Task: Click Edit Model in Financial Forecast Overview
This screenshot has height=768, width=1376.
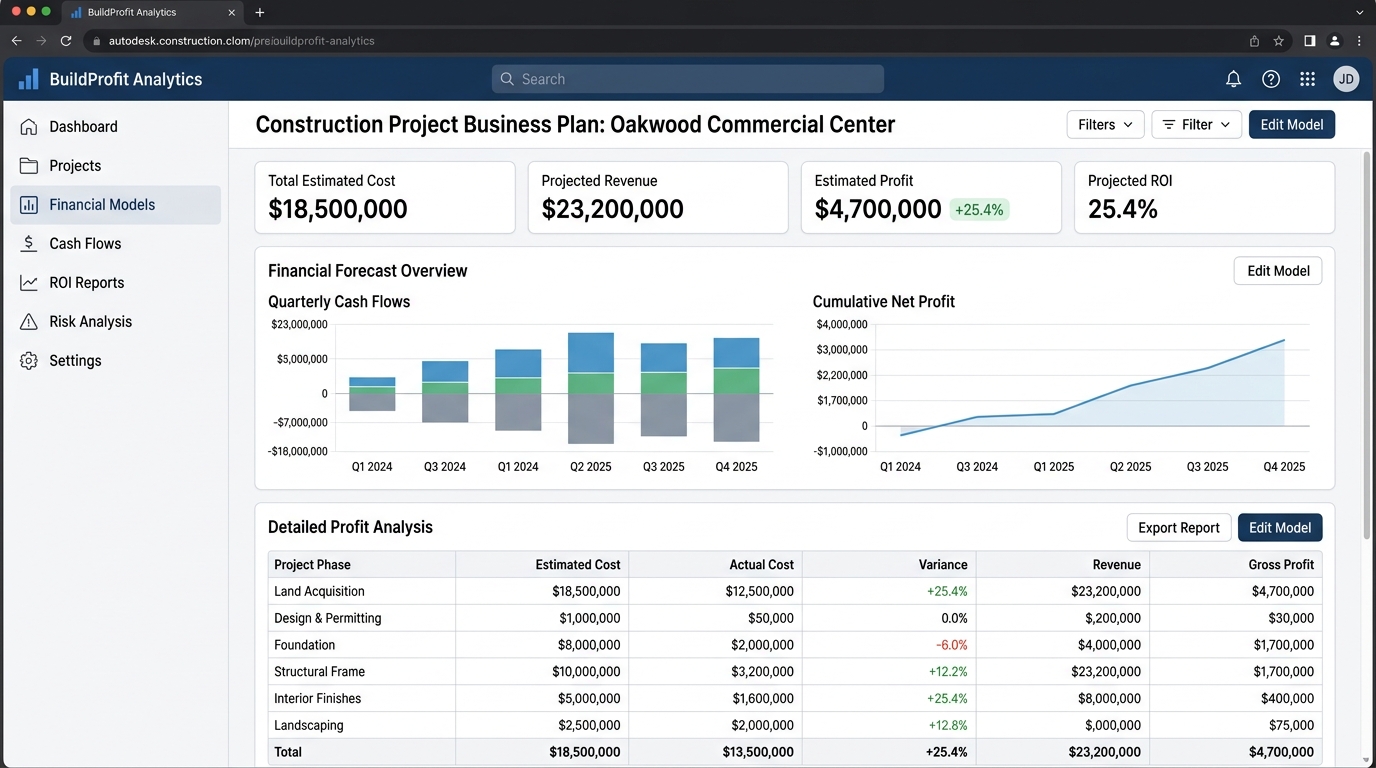Action: [1278, 271]
